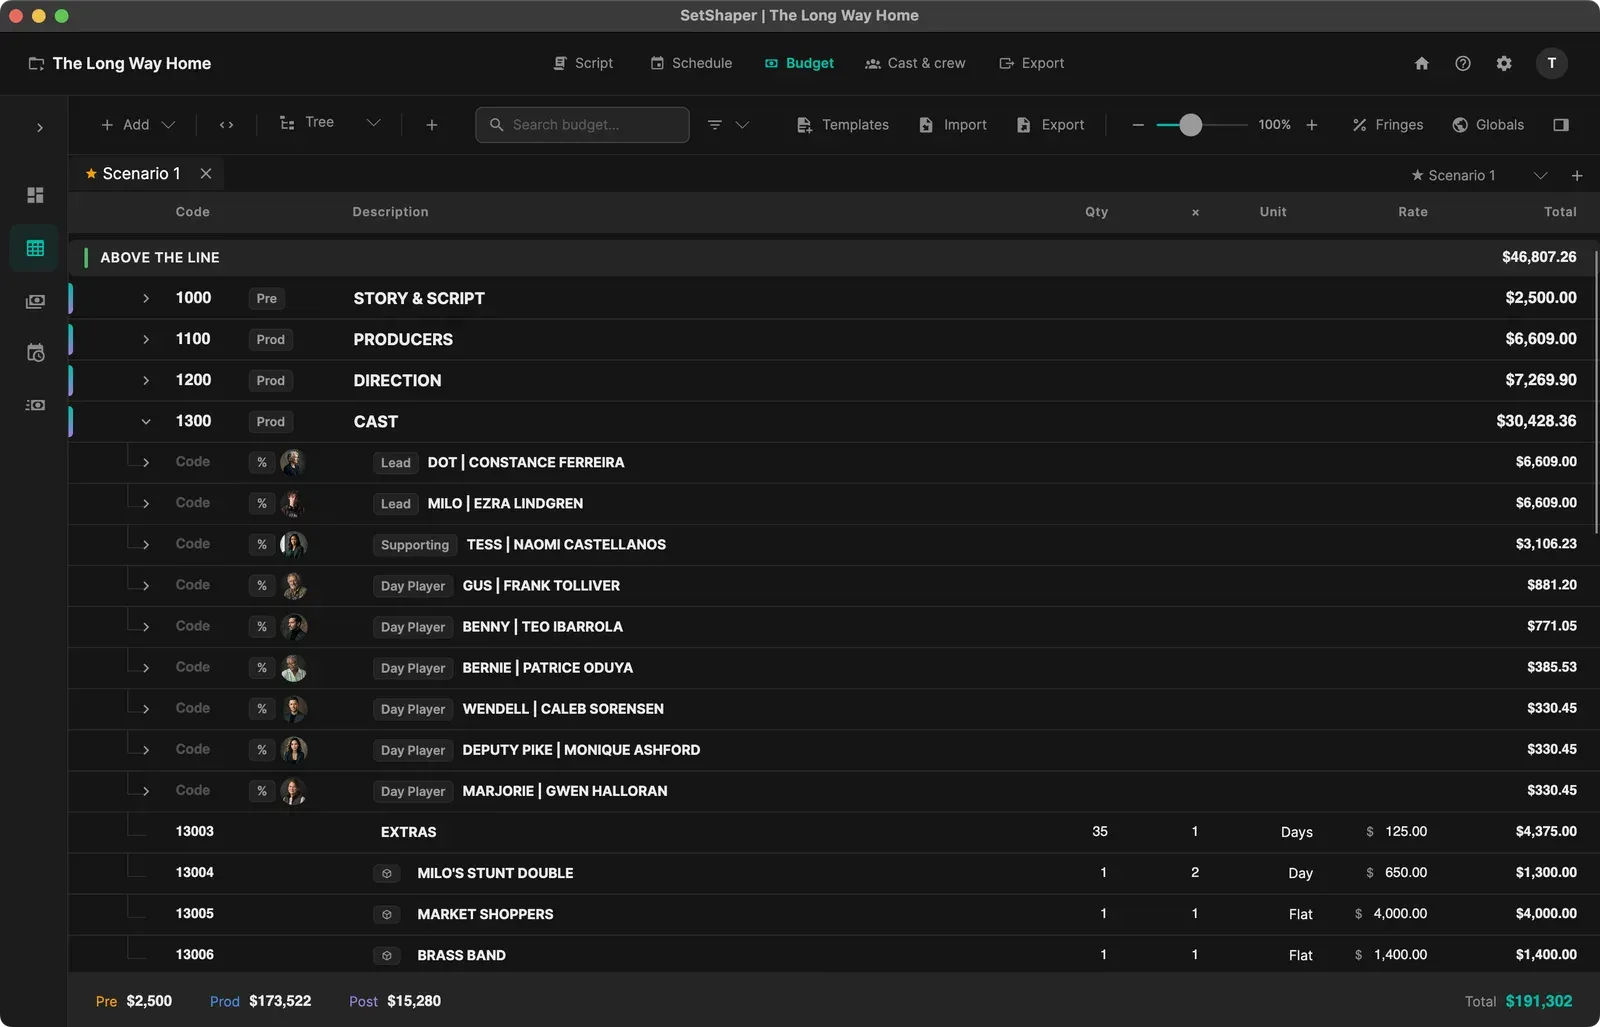Click zoom out minus icon
1600x1027 pixels.
point(1137,125)
